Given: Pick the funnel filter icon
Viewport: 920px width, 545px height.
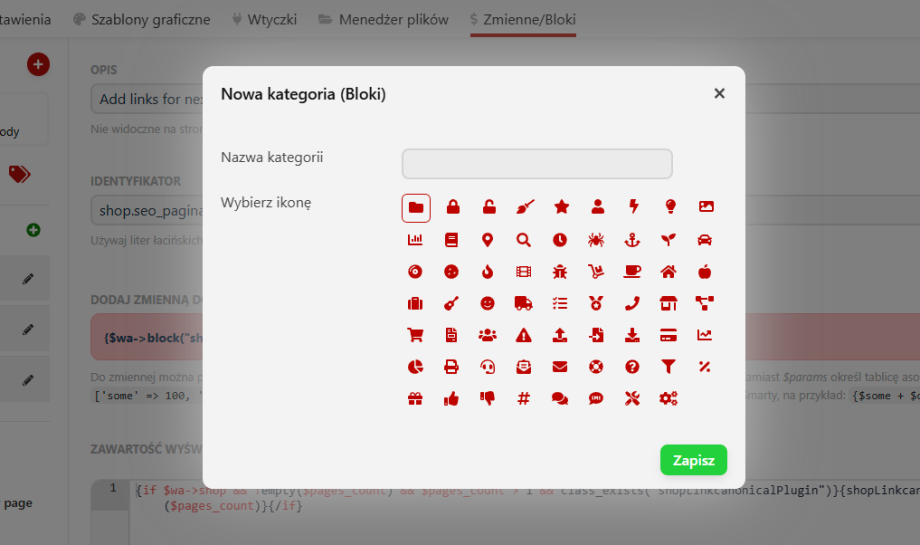Looking at the screenshot, I should coord(669,367).
